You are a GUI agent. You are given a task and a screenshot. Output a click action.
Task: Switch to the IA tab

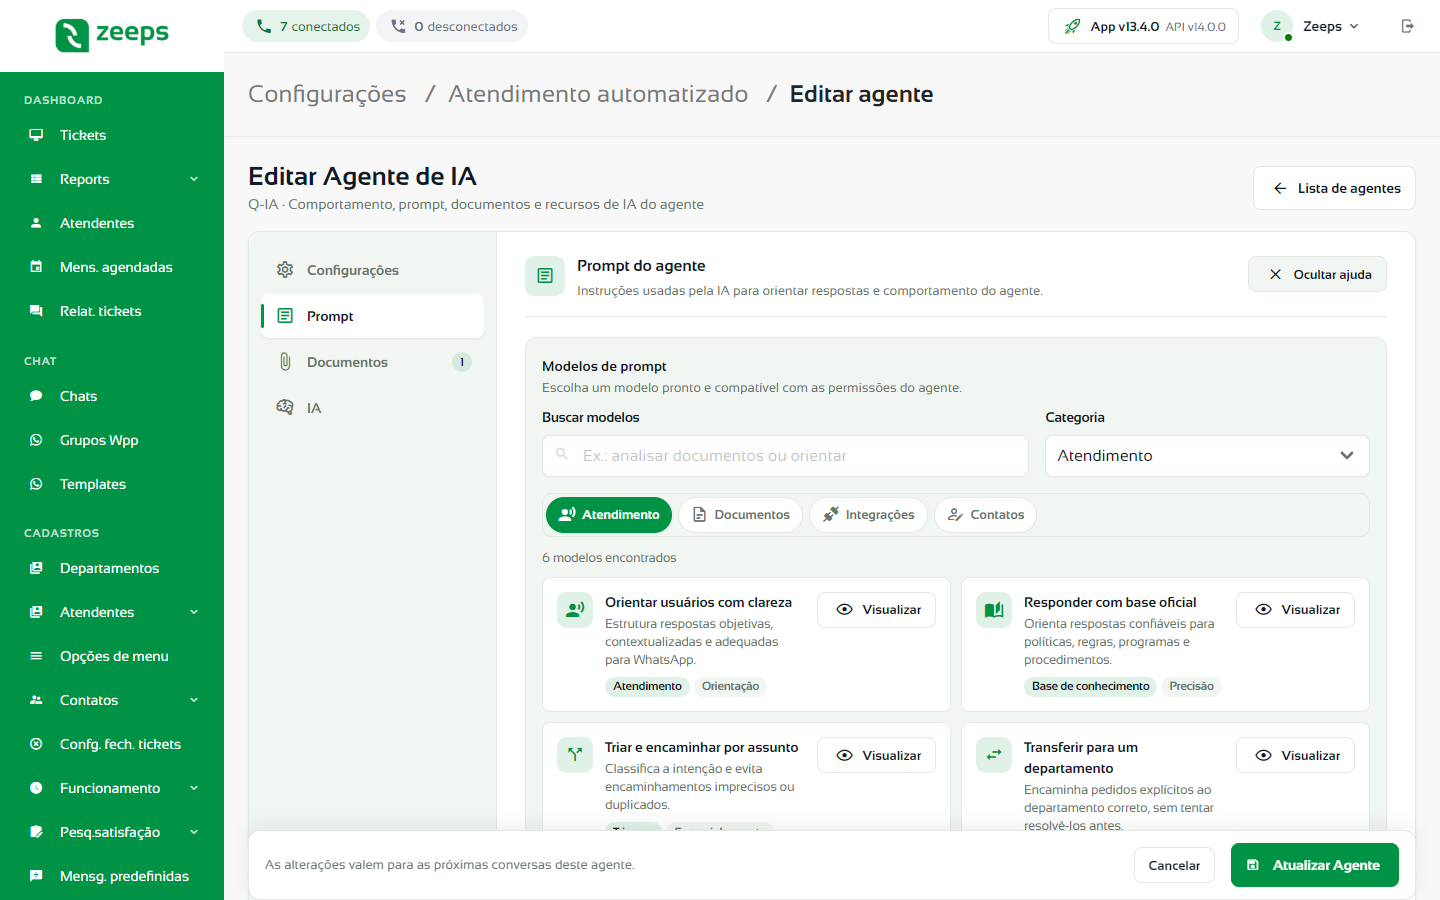coord(372,408)
